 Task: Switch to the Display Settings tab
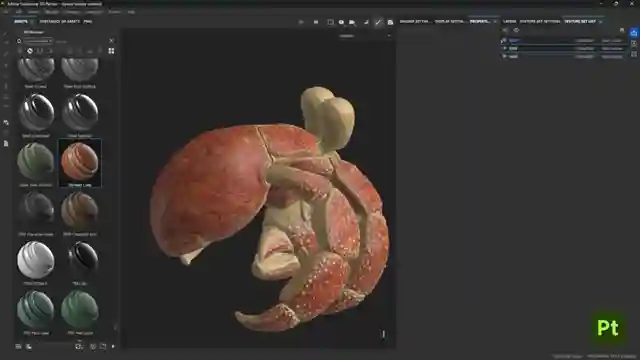pyautogui.click(x=449, y=21)
